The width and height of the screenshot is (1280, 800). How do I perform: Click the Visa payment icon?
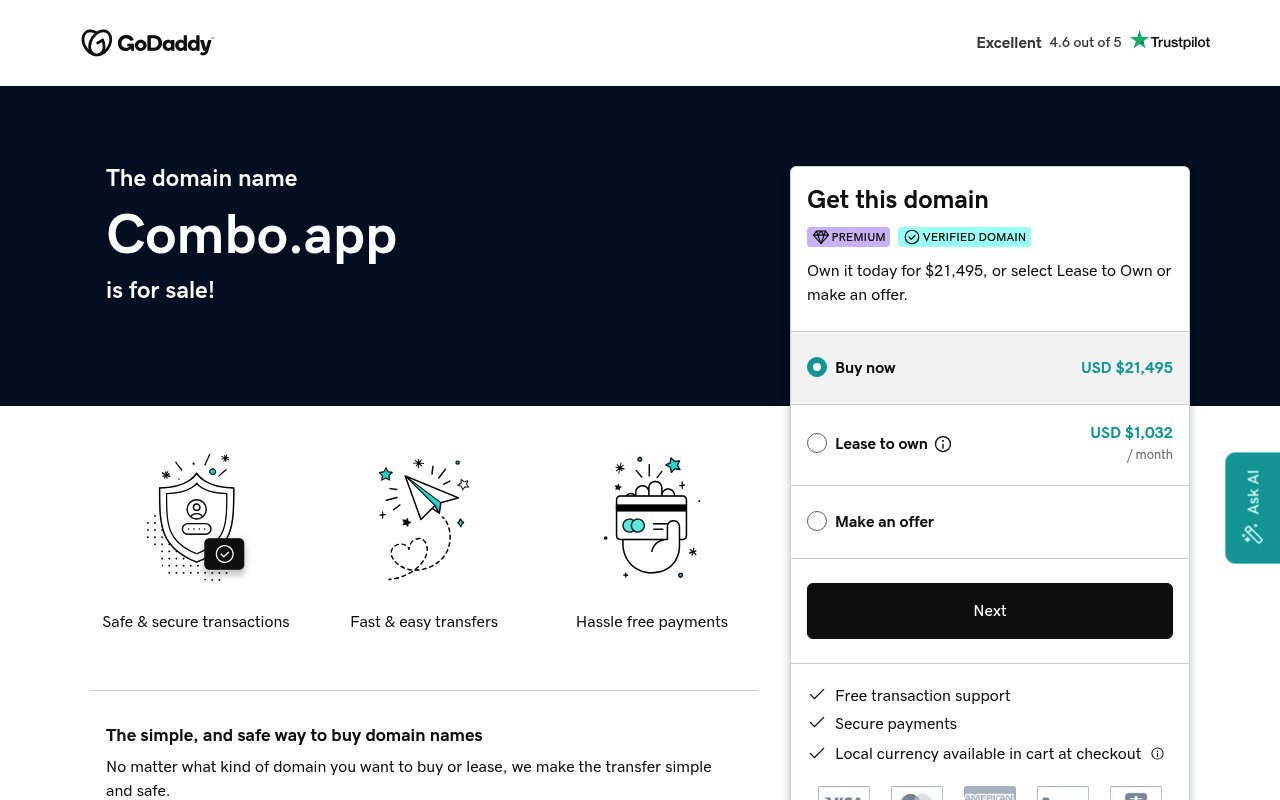(844, 793)
